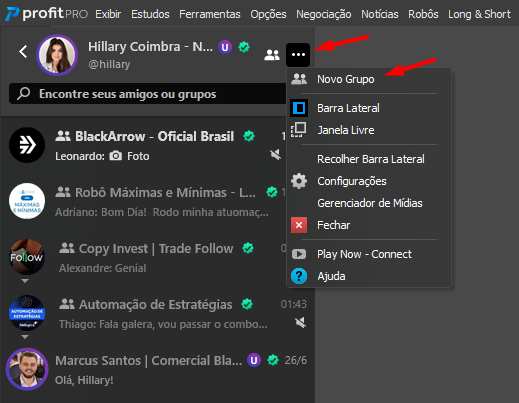Open the Ferramentas menu
Viewport: 519px width, 403px height.
(210, 14)
